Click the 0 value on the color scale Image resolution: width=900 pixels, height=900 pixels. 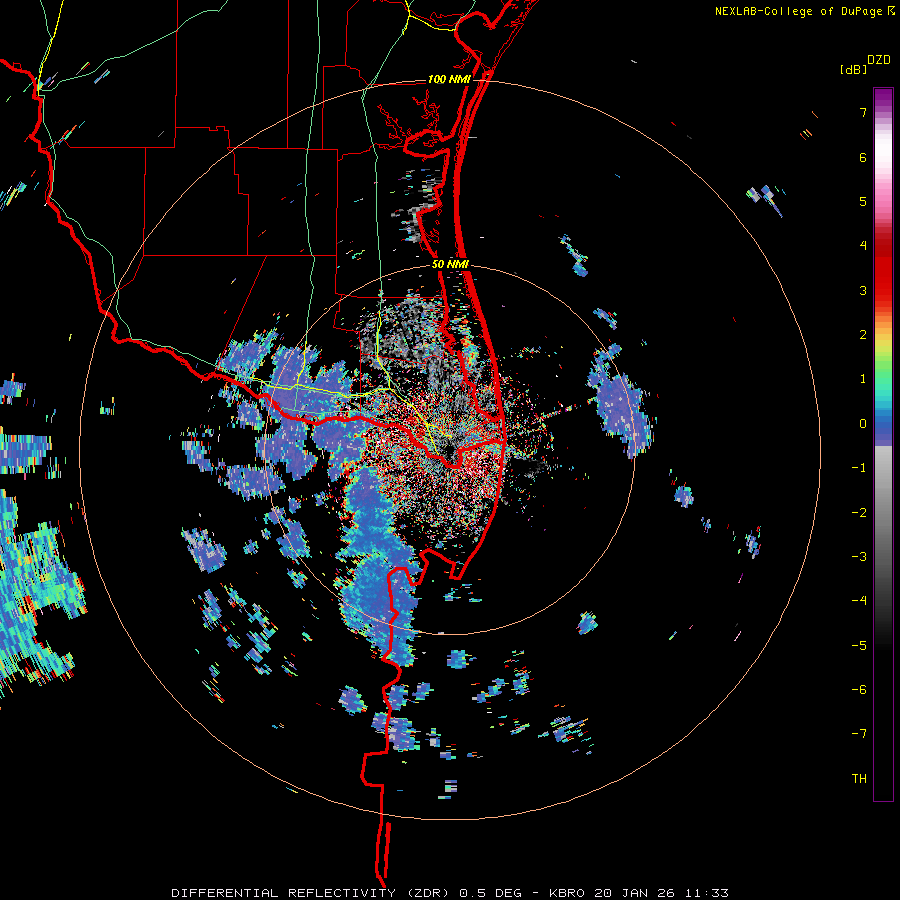click(863, 424)
